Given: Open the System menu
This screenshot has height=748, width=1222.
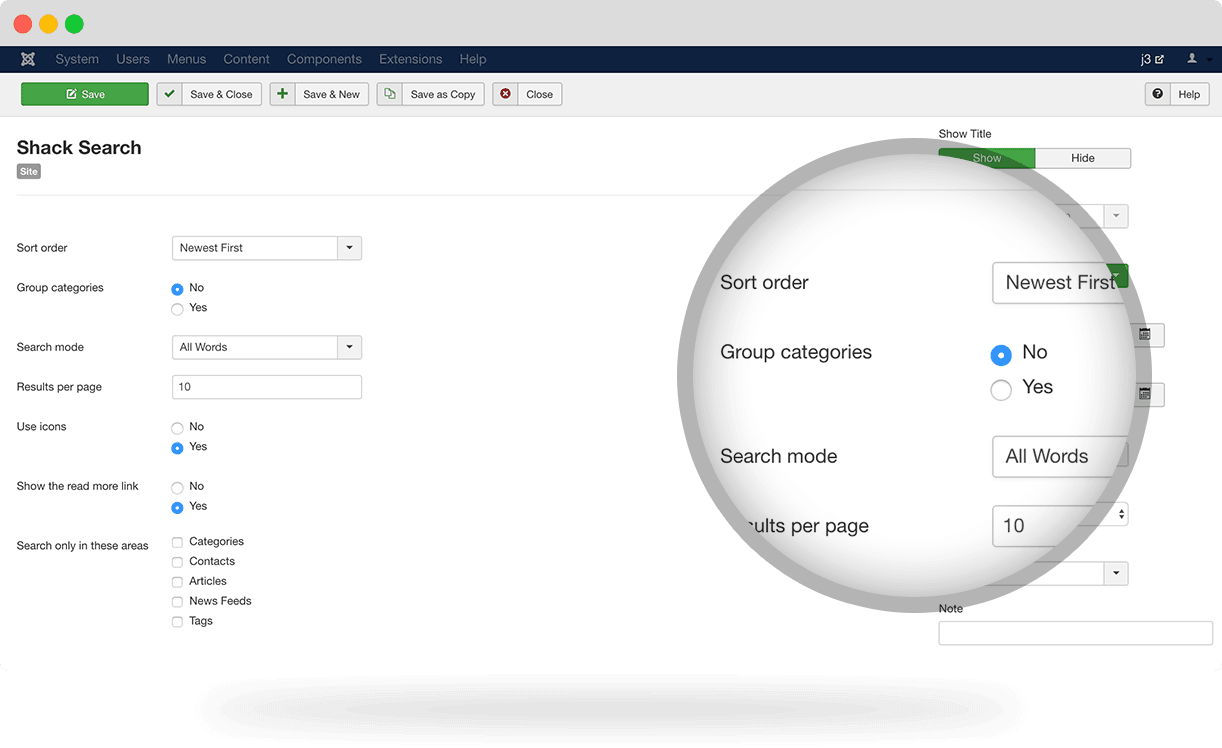Looking at the screenshot, I should click(x=77, y=59).
